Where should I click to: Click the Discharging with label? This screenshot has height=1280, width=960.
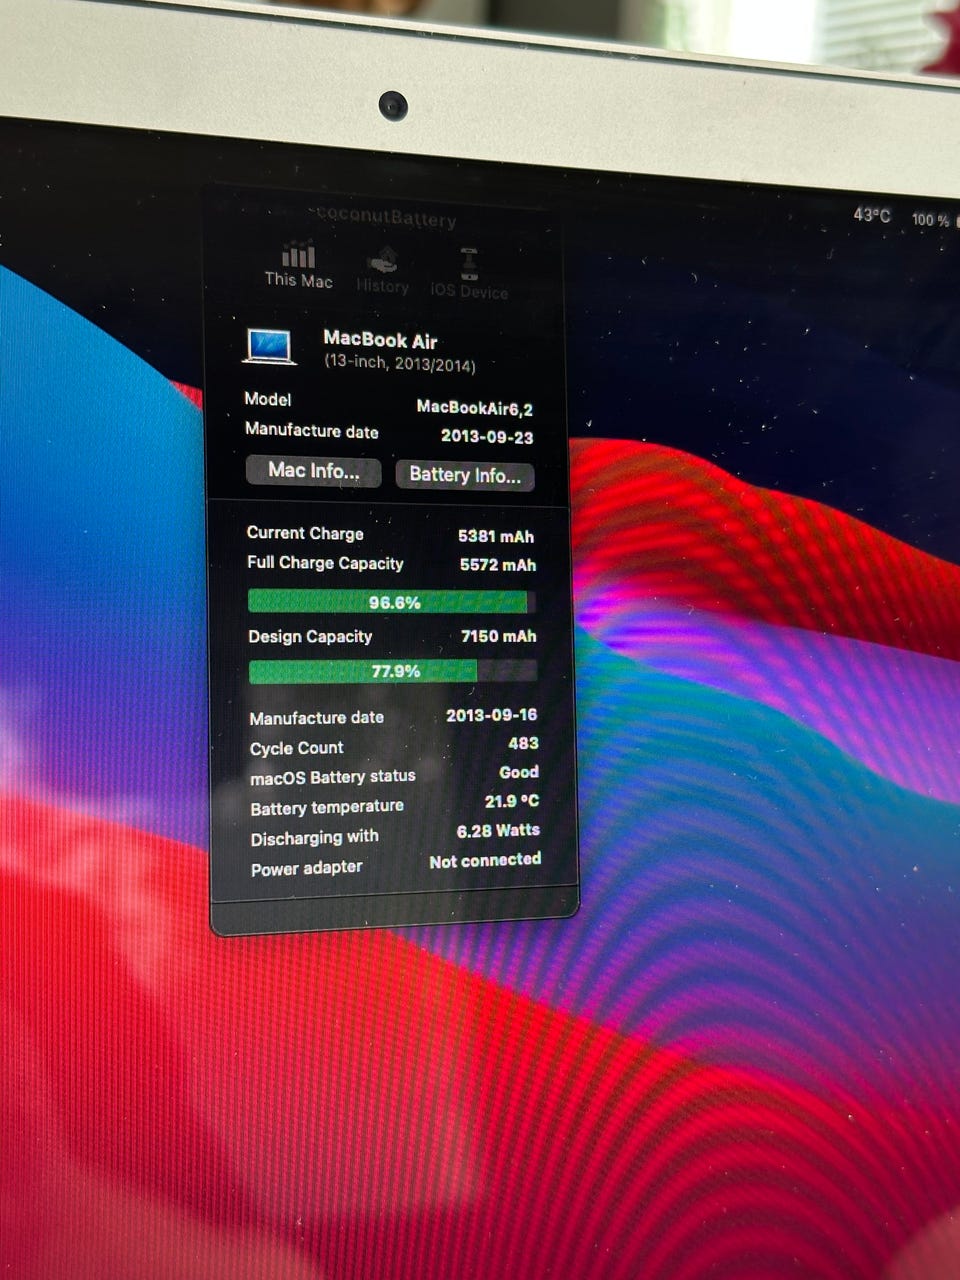click(314, 838)
